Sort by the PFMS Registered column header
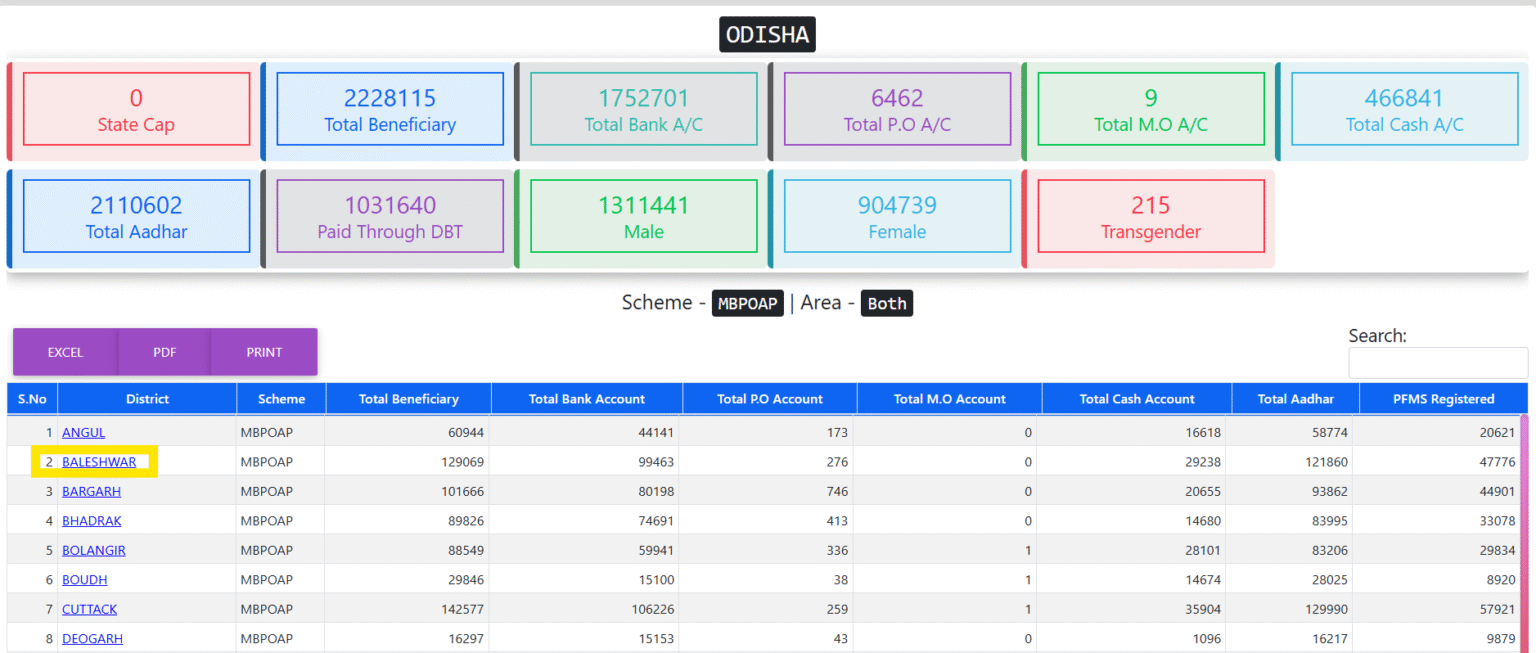The height and width of the screenshot is (653, 1536). pyautogui.click(x=1443, y=398)
